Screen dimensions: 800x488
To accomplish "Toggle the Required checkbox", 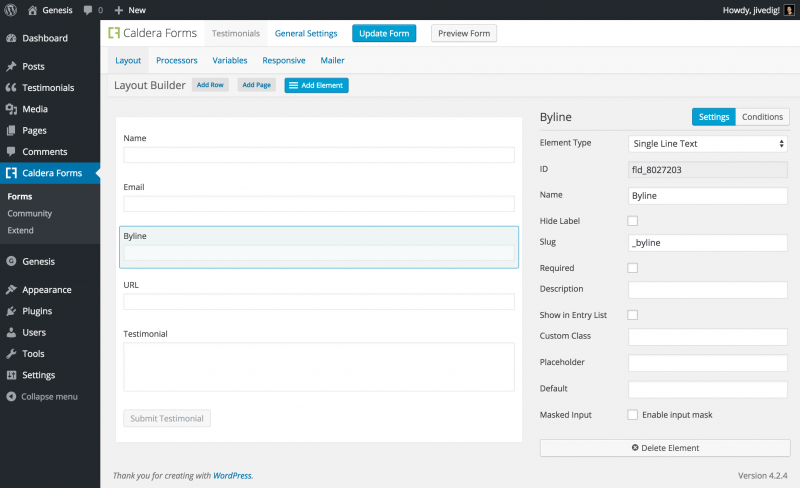I will (633, 268).
